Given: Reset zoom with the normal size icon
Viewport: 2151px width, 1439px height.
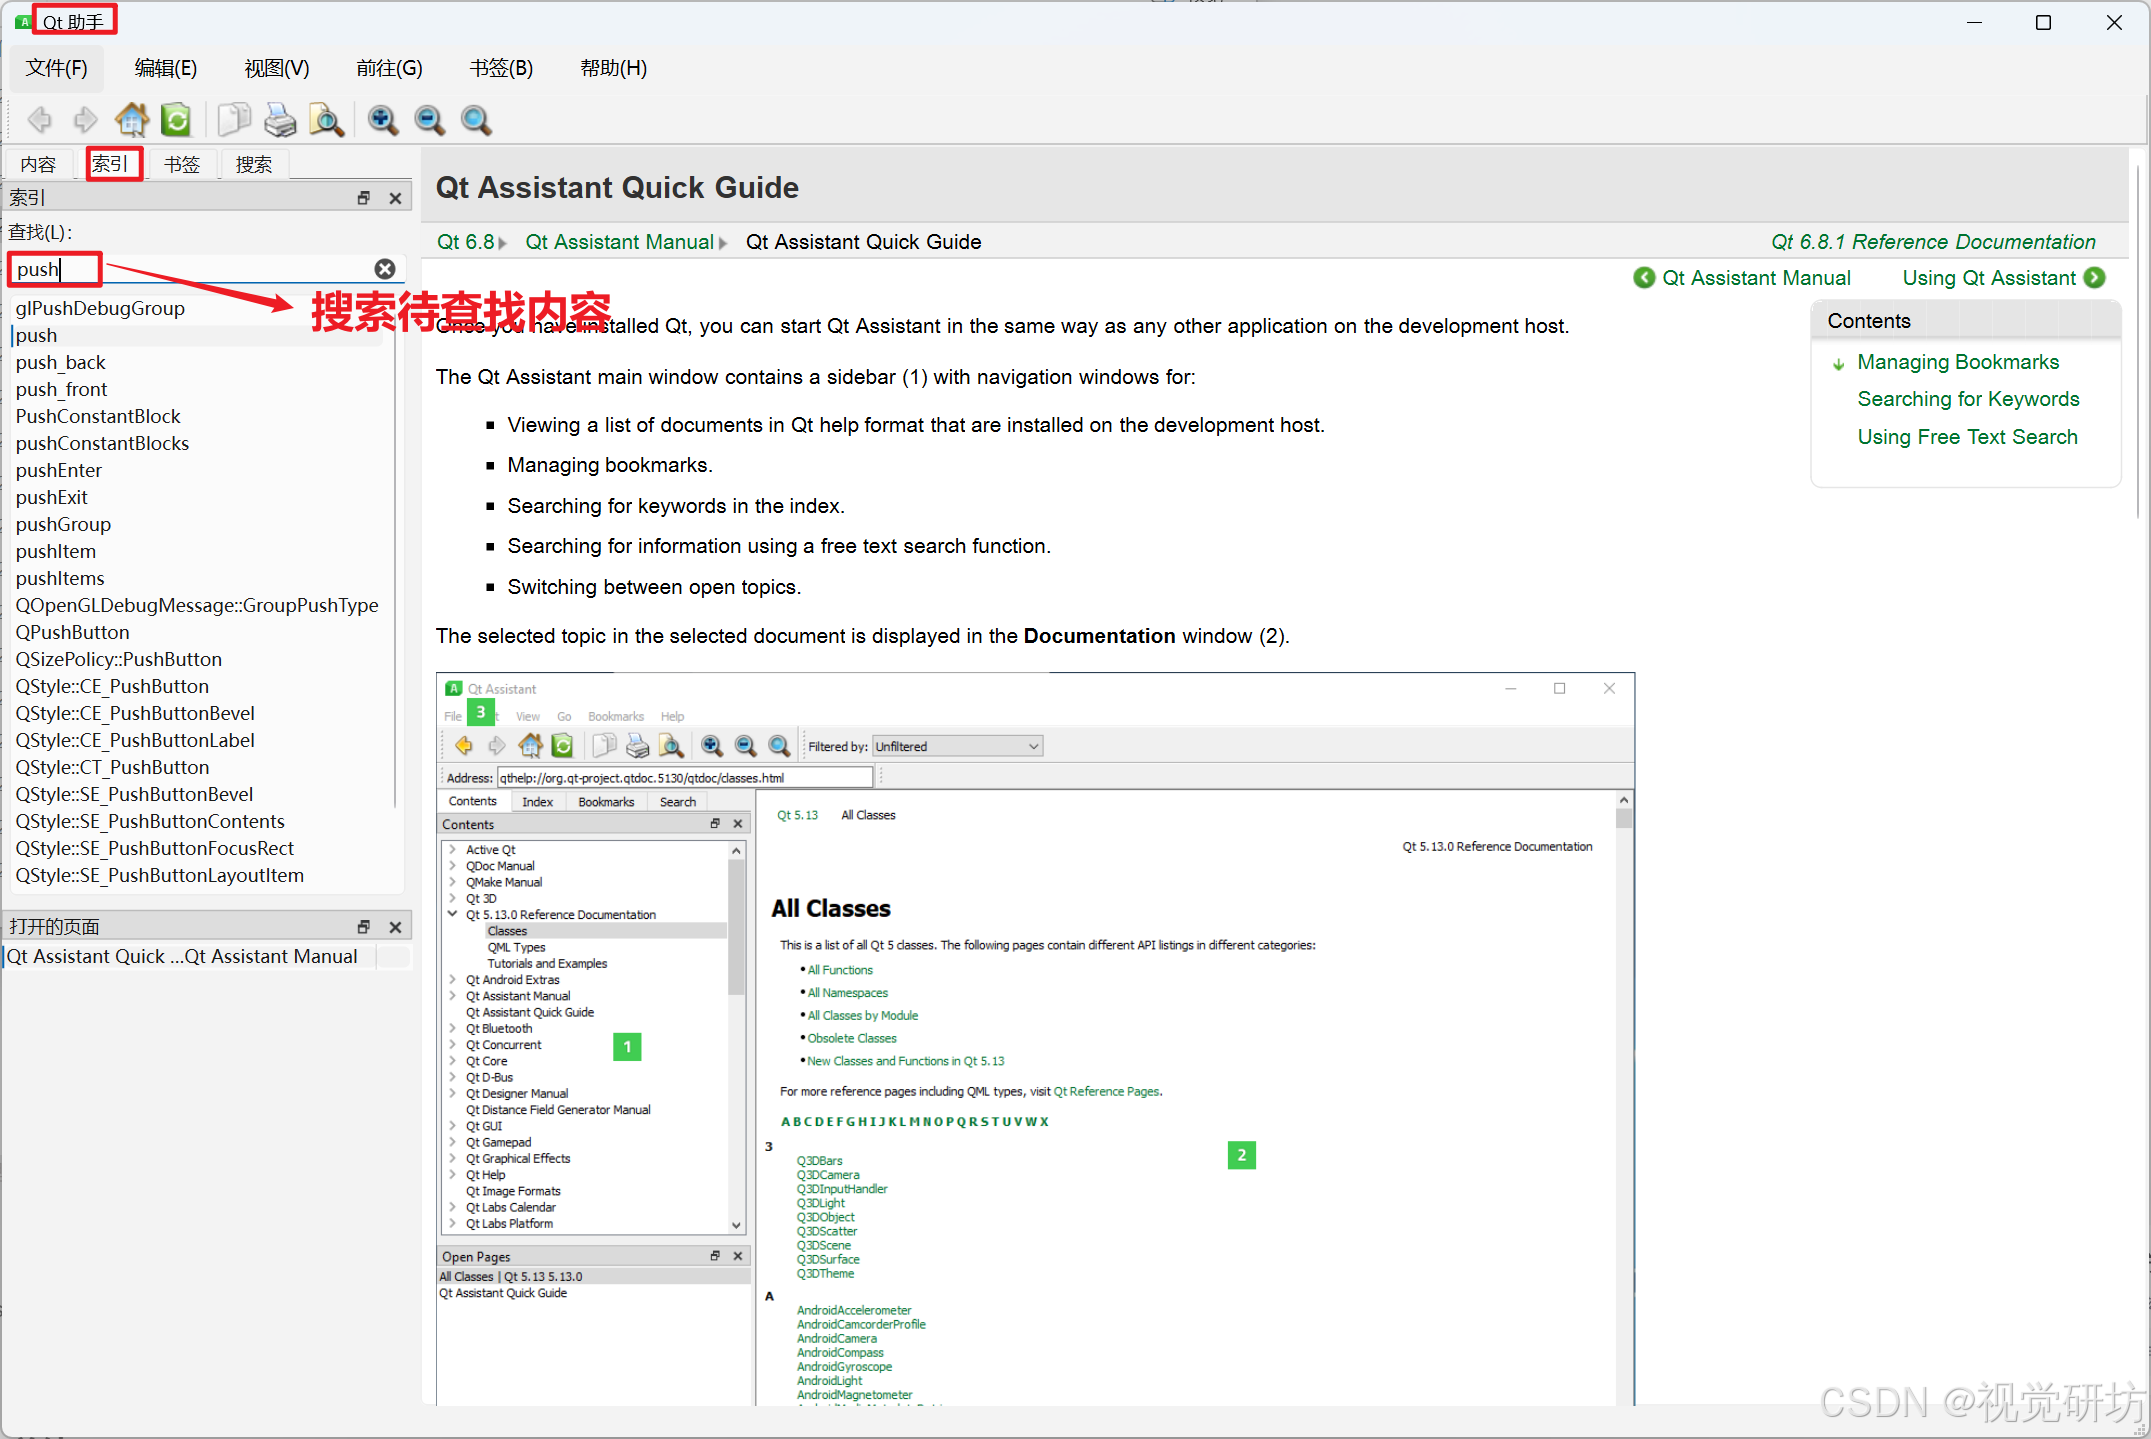Looking at the screenshot, I should coord(476,120).
